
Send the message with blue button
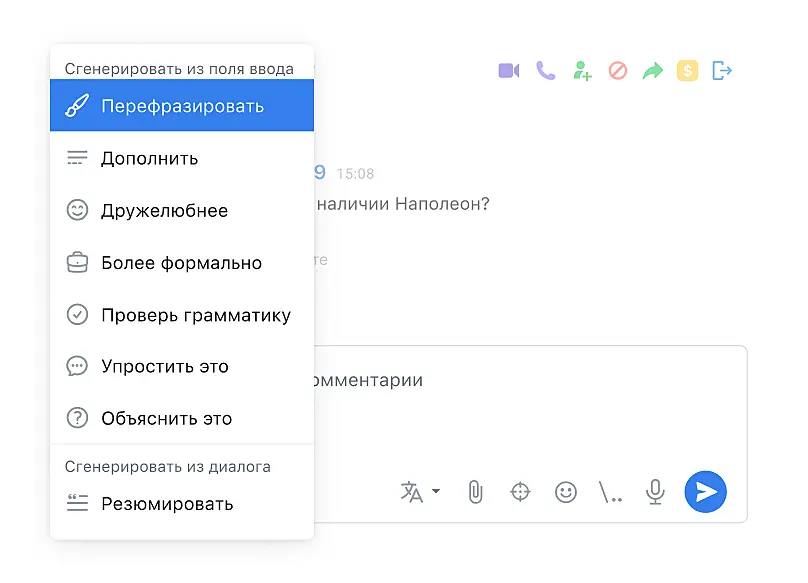click(x=706, y=492)
